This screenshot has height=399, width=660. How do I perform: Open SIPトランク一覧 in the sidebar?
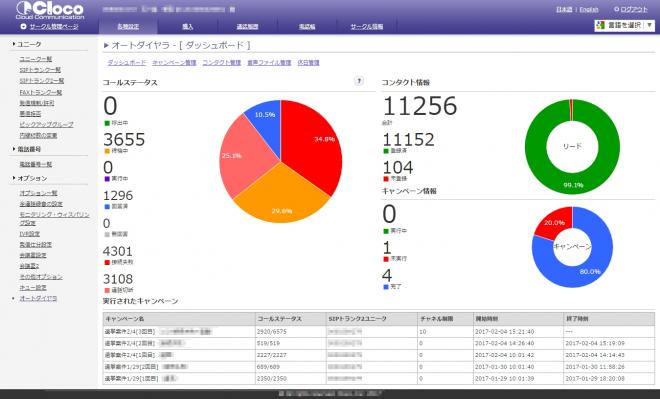[x=40, y=70]
